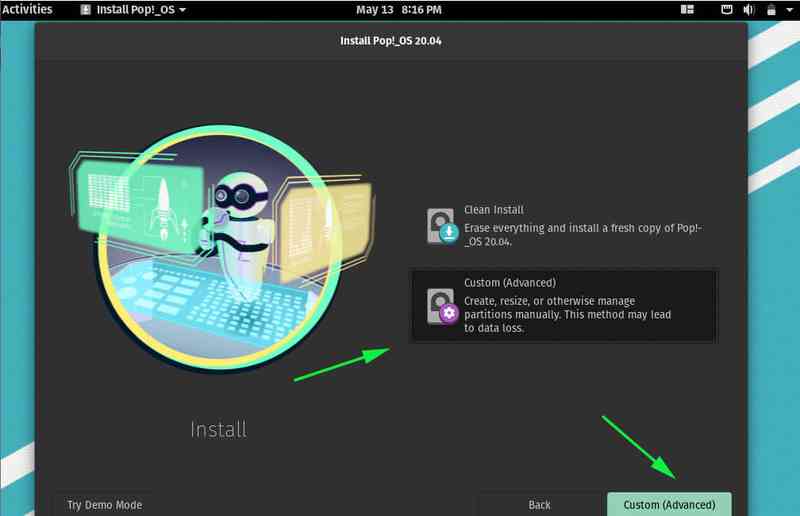The height and width of the screenshot is (516, 800).
Task: Choose the Custom (Advanced) option row
Action: [564, 305]
